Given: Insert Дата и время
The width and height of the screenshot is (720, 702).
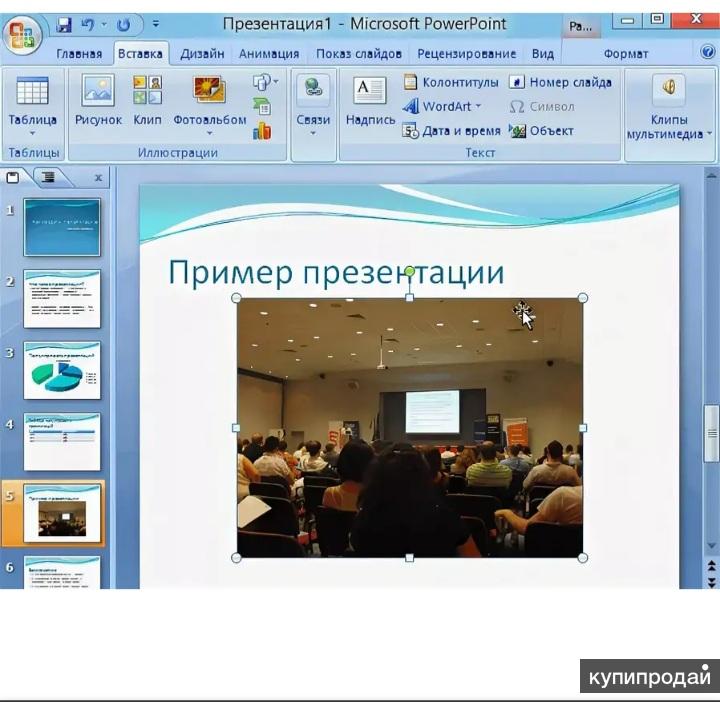Looking at the screenshot, I should point(450,131).
